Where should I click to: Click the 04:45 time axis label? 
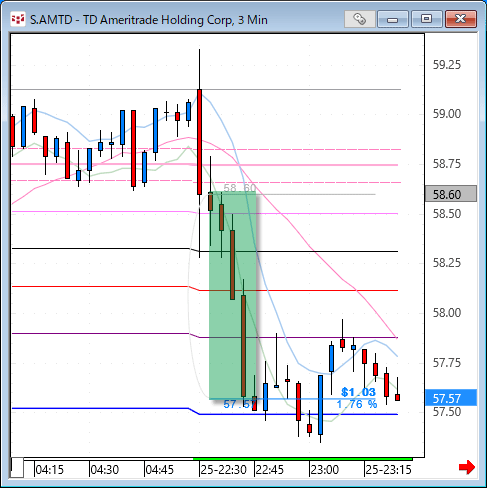pyautogui.click(x=160, y=470)
